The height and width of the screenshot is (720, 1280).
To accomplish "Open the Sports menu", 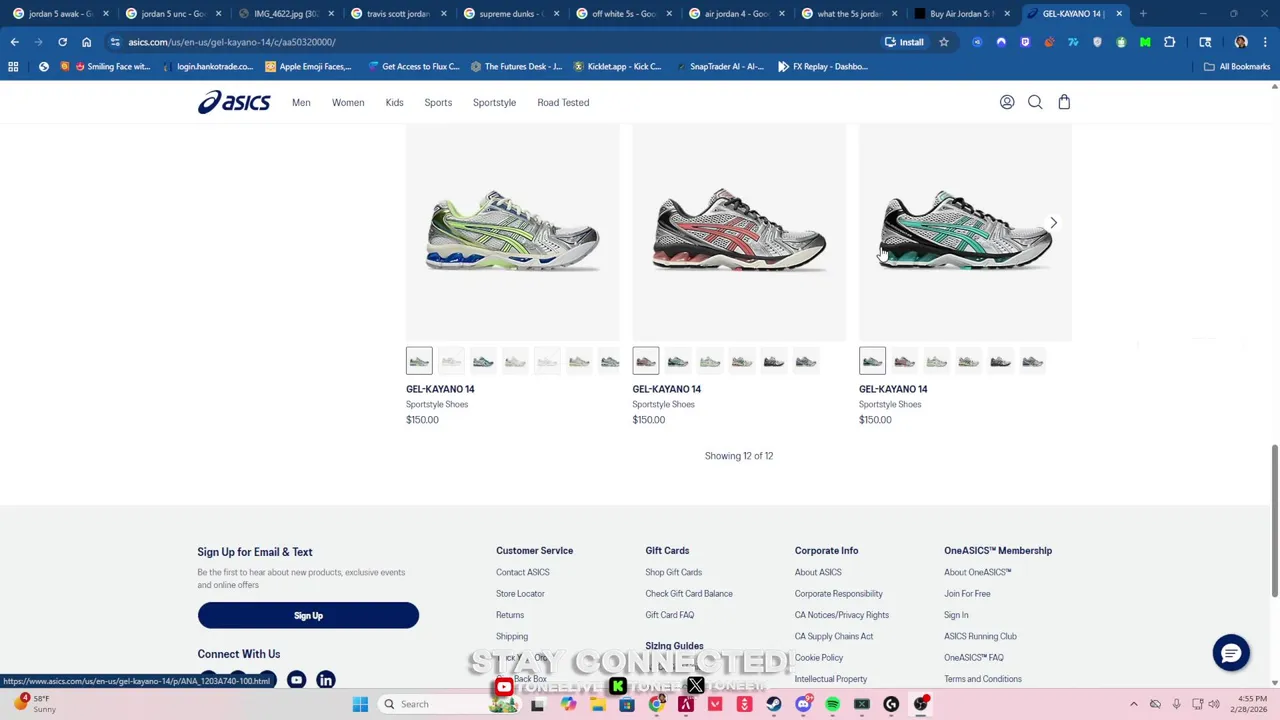I will pyautogui.click(x=438, y=102).
